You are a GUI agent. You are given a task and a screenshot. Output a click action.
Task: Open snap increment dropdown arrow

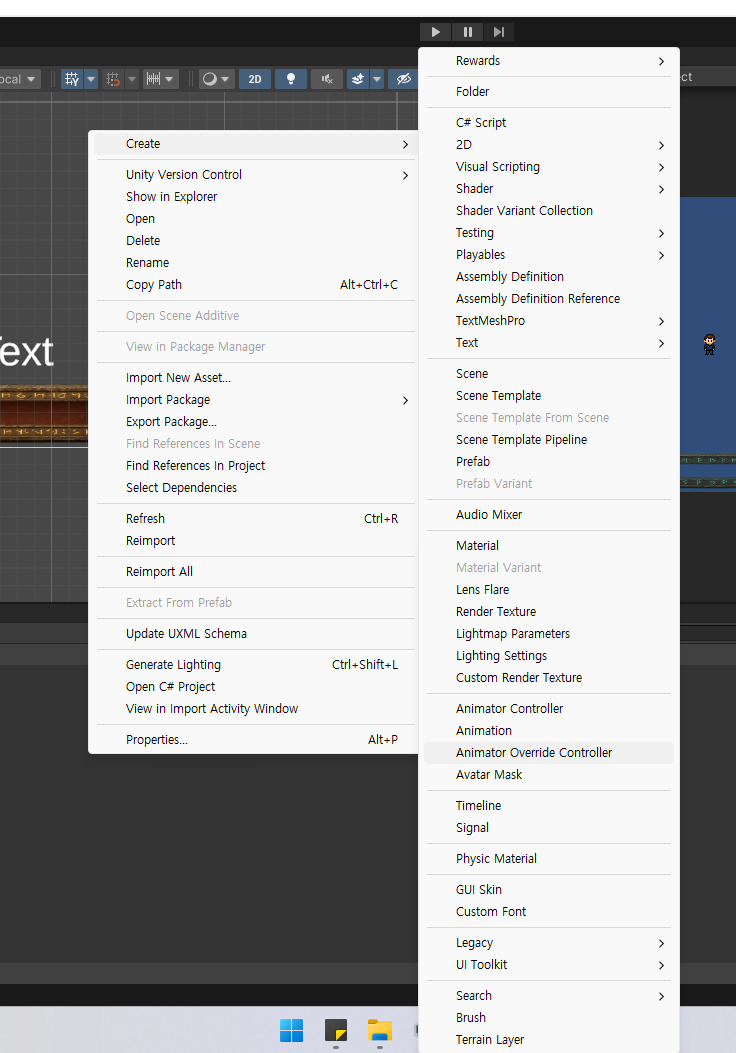(x=170, y=79)
